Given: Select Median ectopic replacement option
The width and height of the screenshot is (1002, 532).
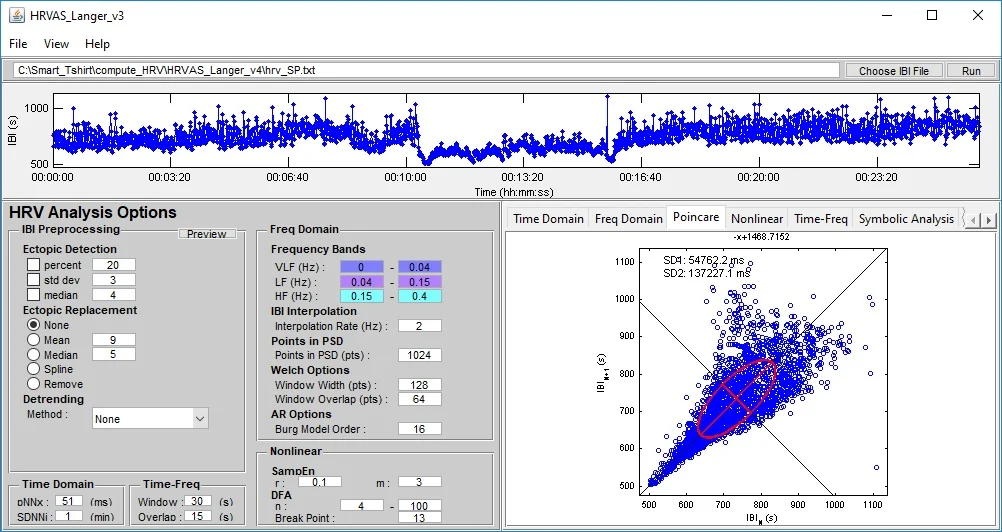Looking at the screenshot, I should [33, 354].
